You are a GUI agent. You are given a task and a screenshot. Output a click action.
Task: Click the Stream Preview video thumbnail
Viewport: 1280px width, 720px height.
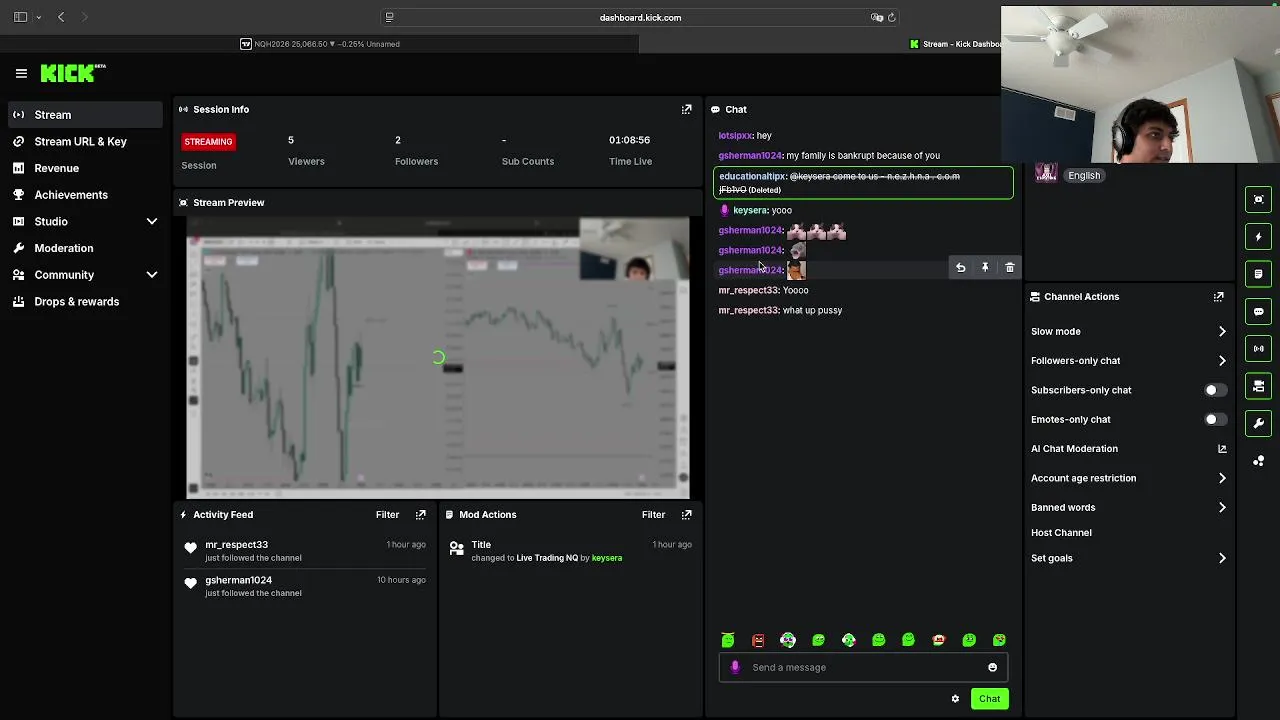438,358
